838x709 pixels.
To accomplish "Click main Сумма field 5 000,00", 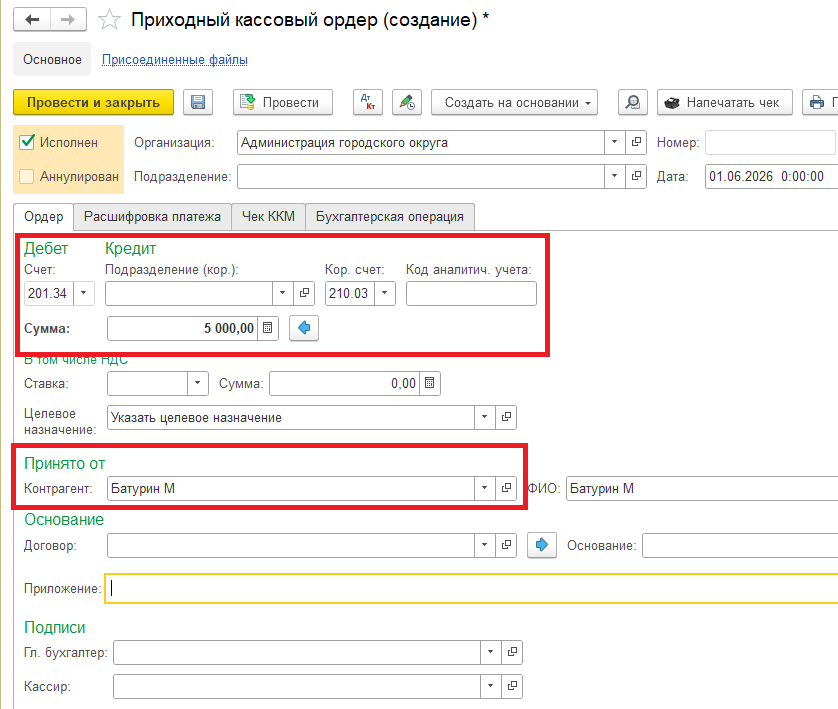I will 182,328.
